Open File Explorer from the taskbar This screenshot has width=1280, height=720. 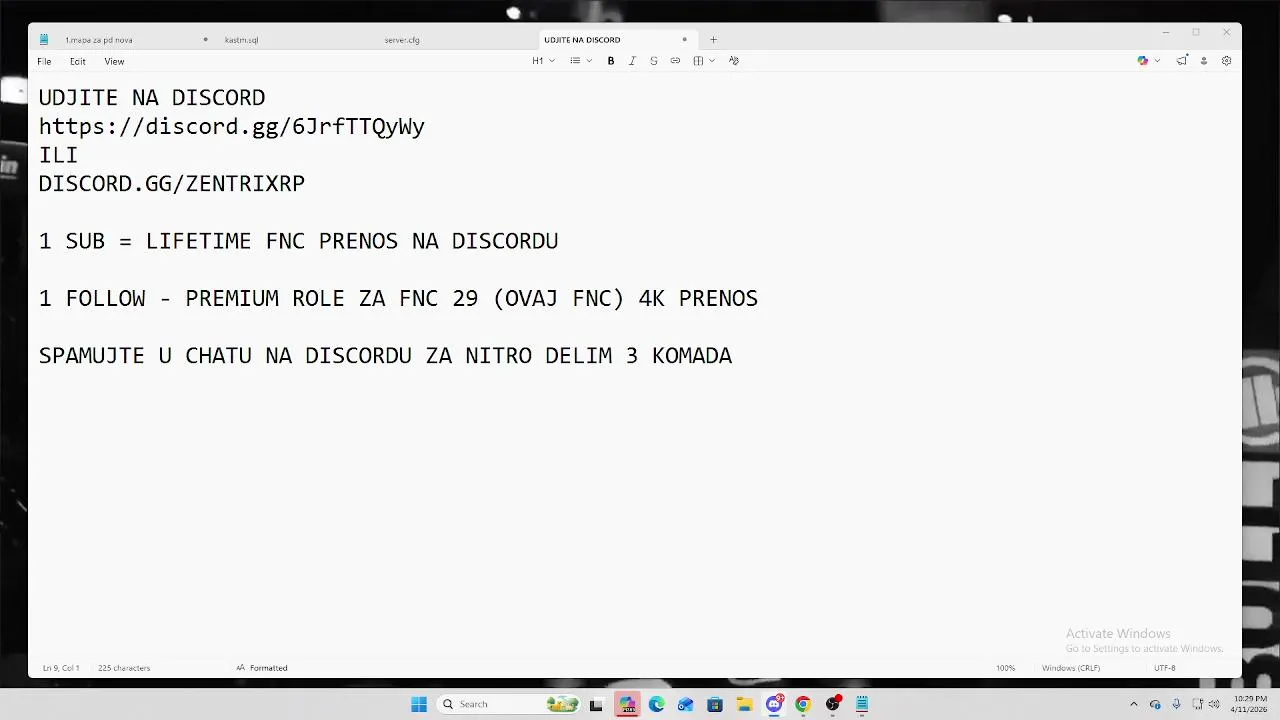744,704
